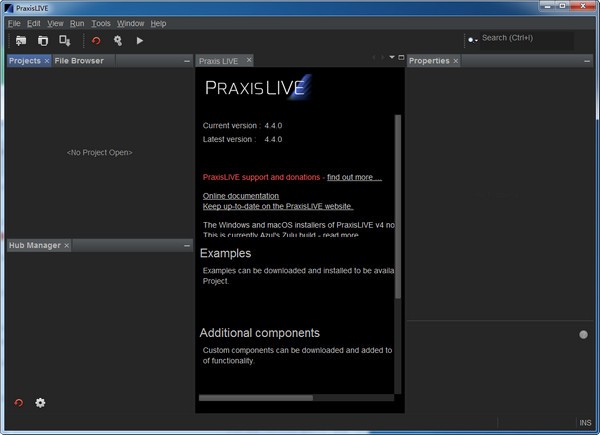
Task: Maximize the editor window area
Action: coord(401,58)
